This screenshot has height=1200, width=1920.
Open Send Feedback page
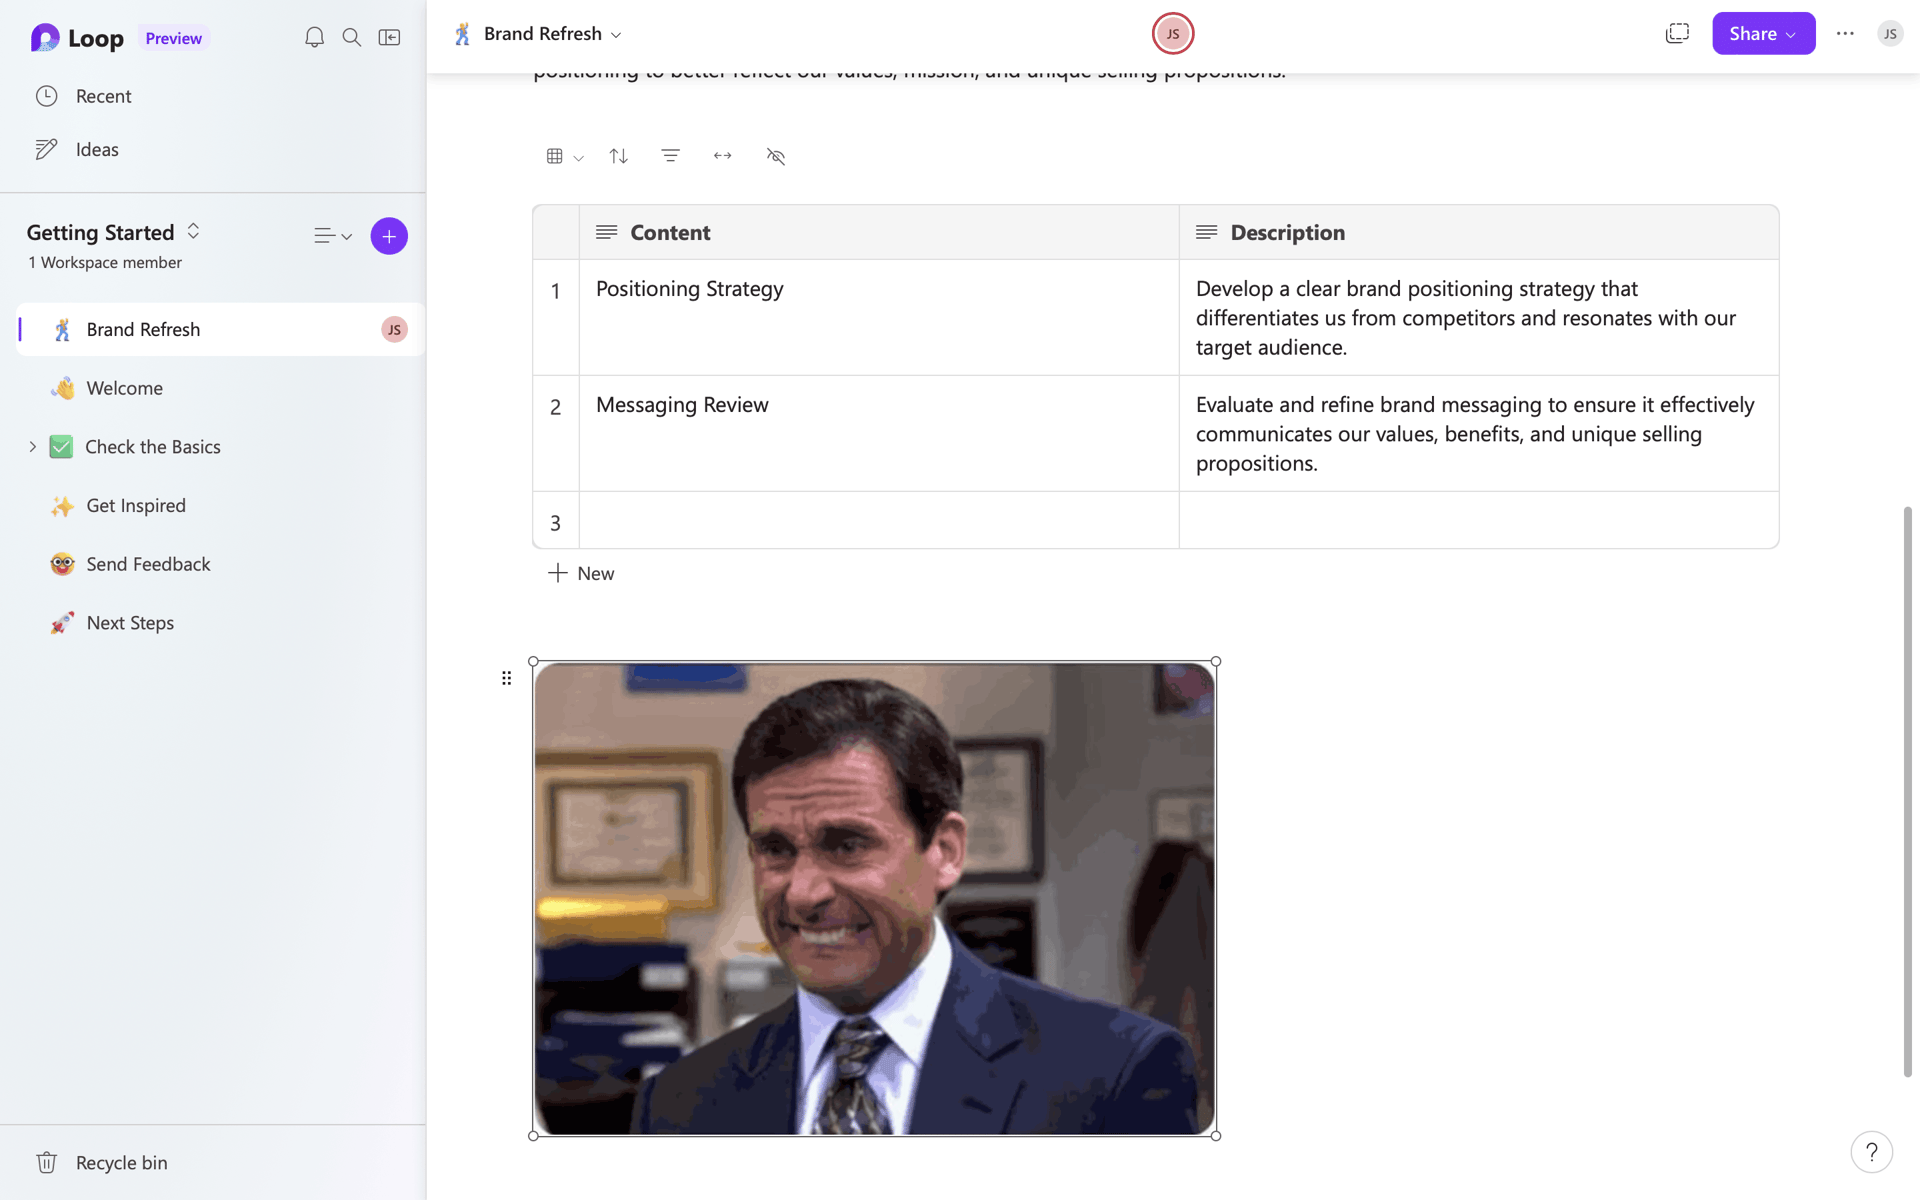pos(148,564)
